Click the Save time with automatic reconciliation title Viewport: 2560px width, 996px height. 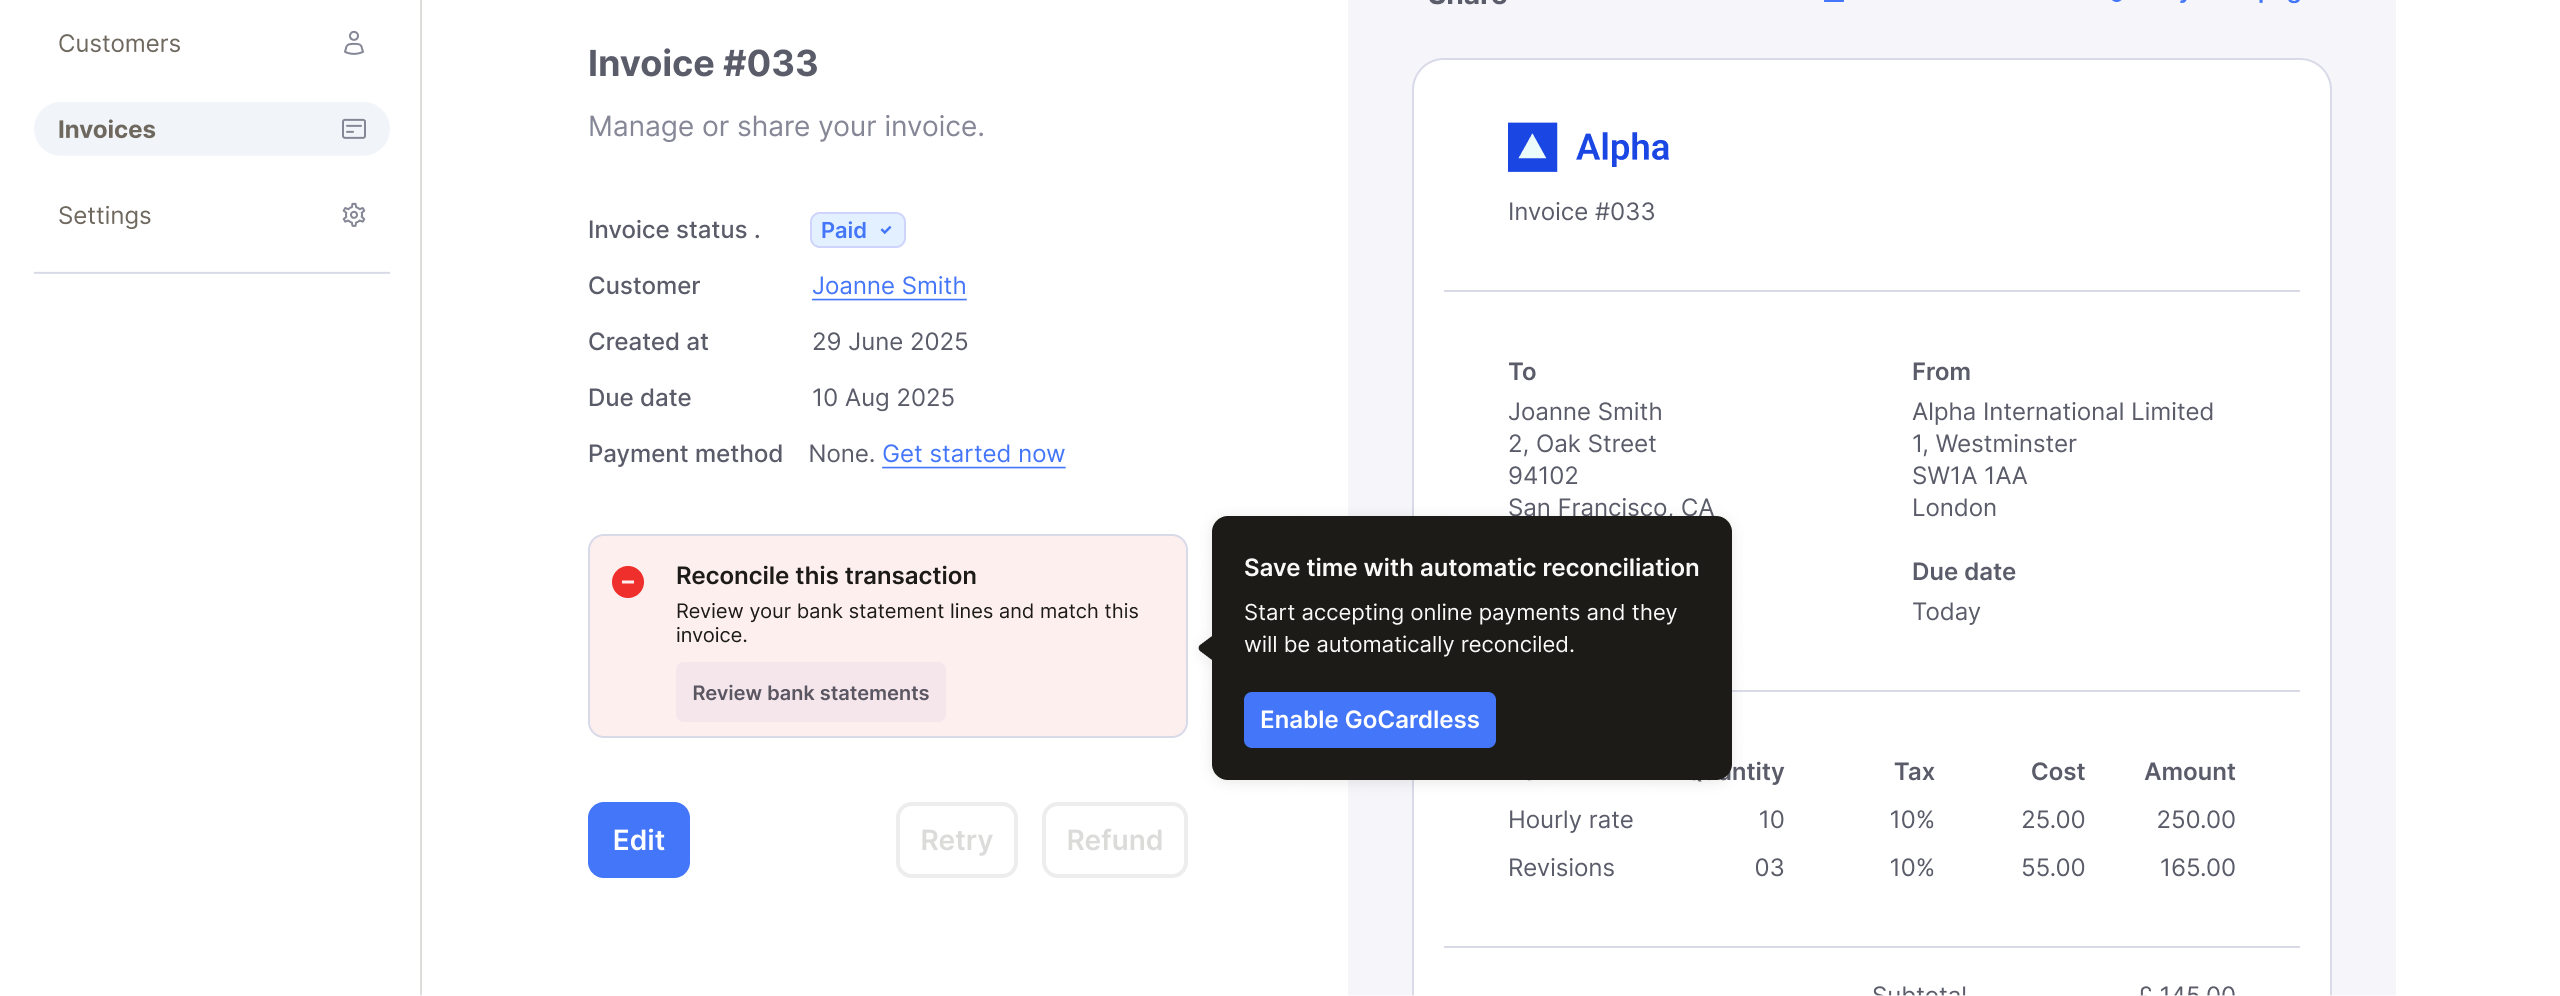[1471, 568]
